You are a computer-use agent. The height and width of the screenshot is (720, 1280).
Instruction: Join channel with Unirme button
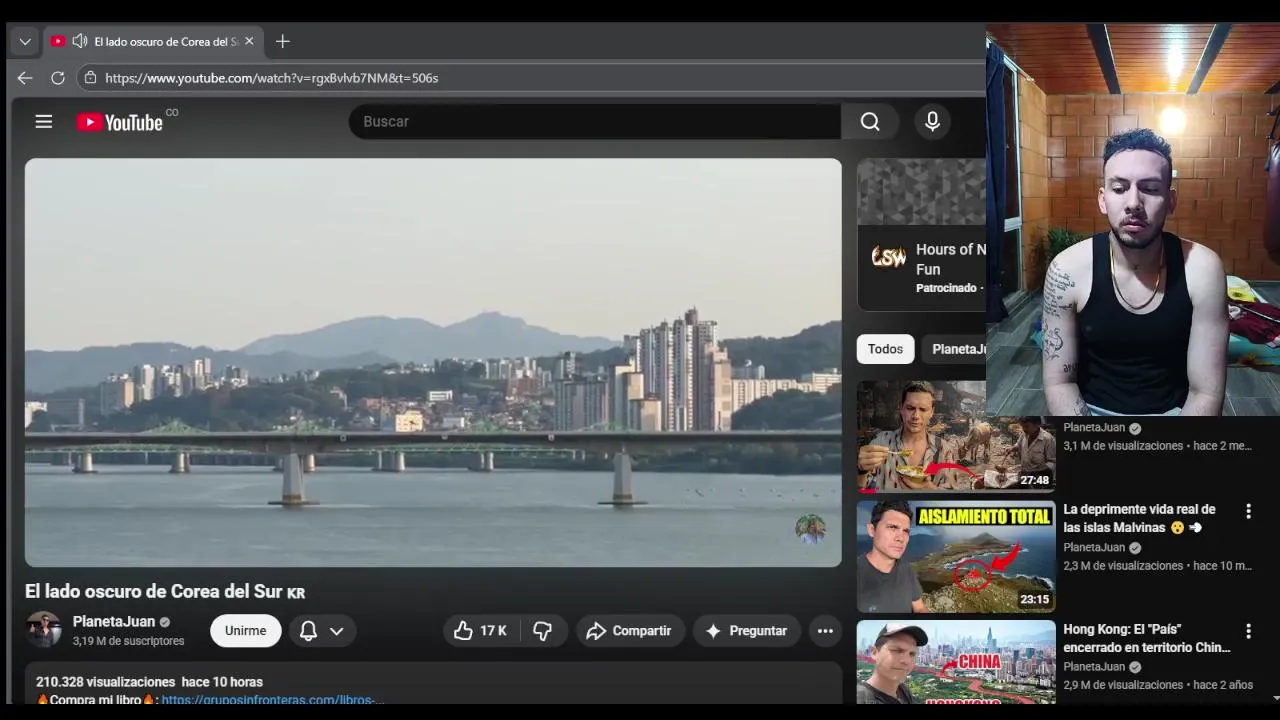[245, 631]
